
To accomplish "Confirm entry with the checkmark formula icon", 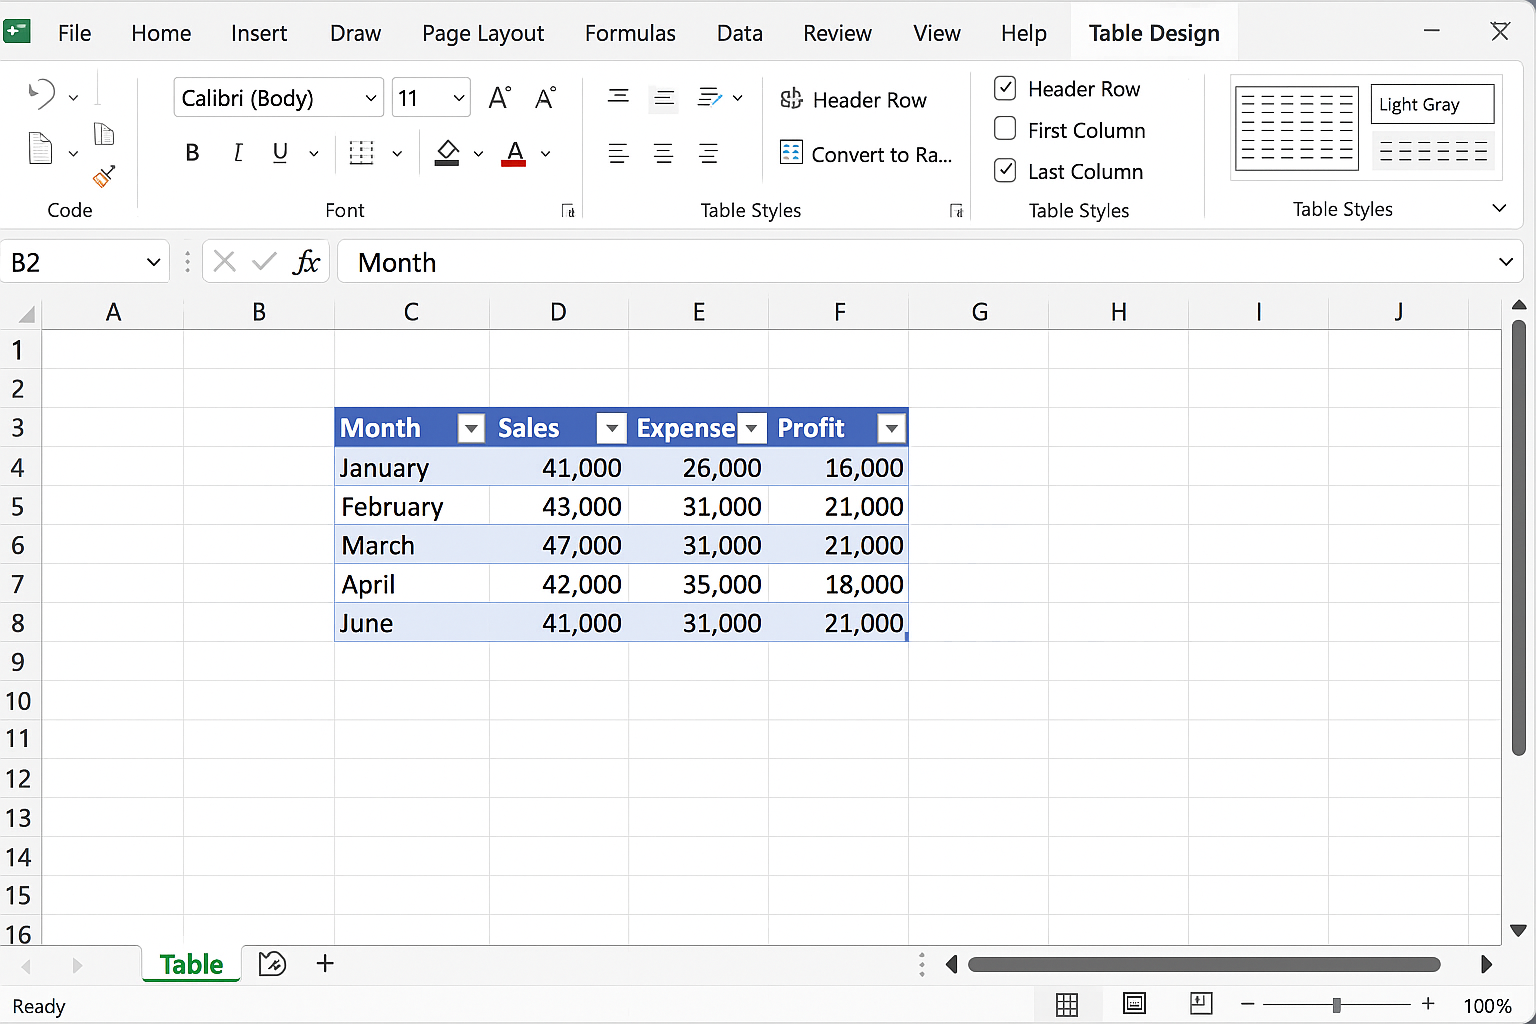I will coord(264,262).
